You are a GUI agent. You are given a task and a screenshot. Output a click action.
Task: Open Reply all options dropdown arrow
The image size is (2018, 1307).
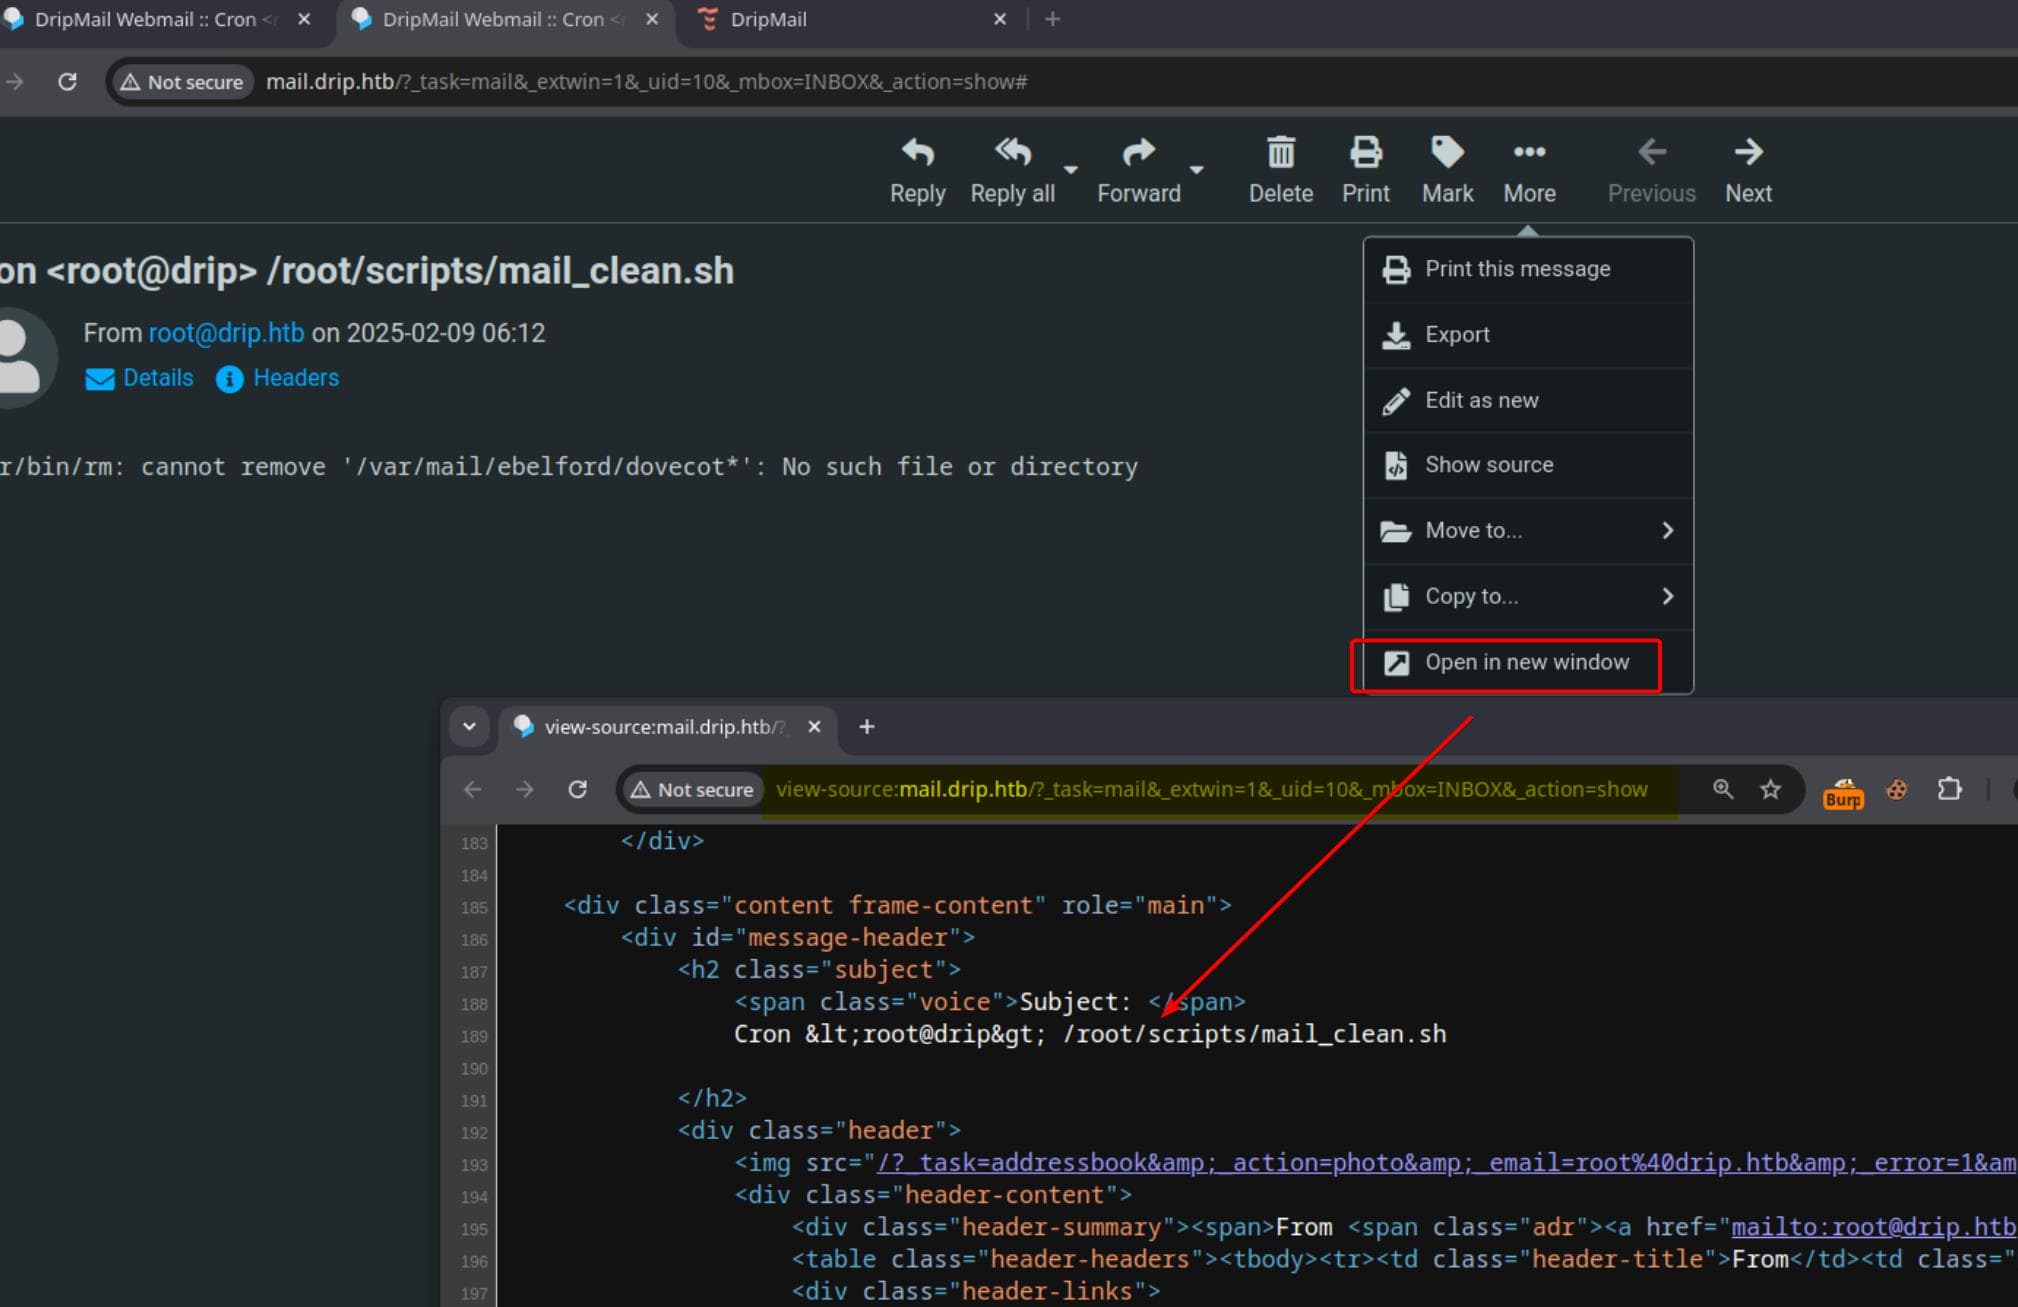[1071, 170]
